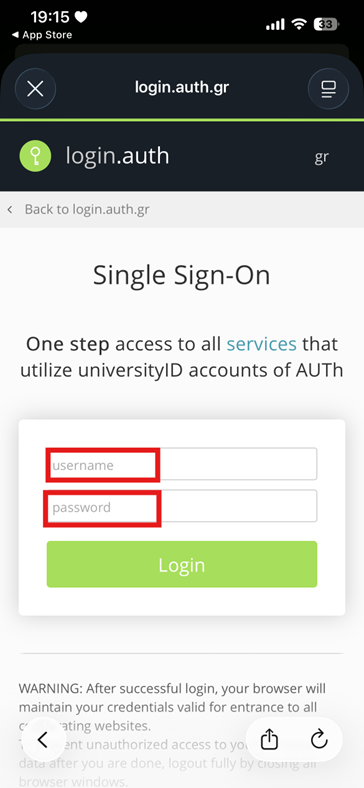Tap the green key logo icon
The image size is (364, 788).
pyautogui.click(x=35, y=156)
